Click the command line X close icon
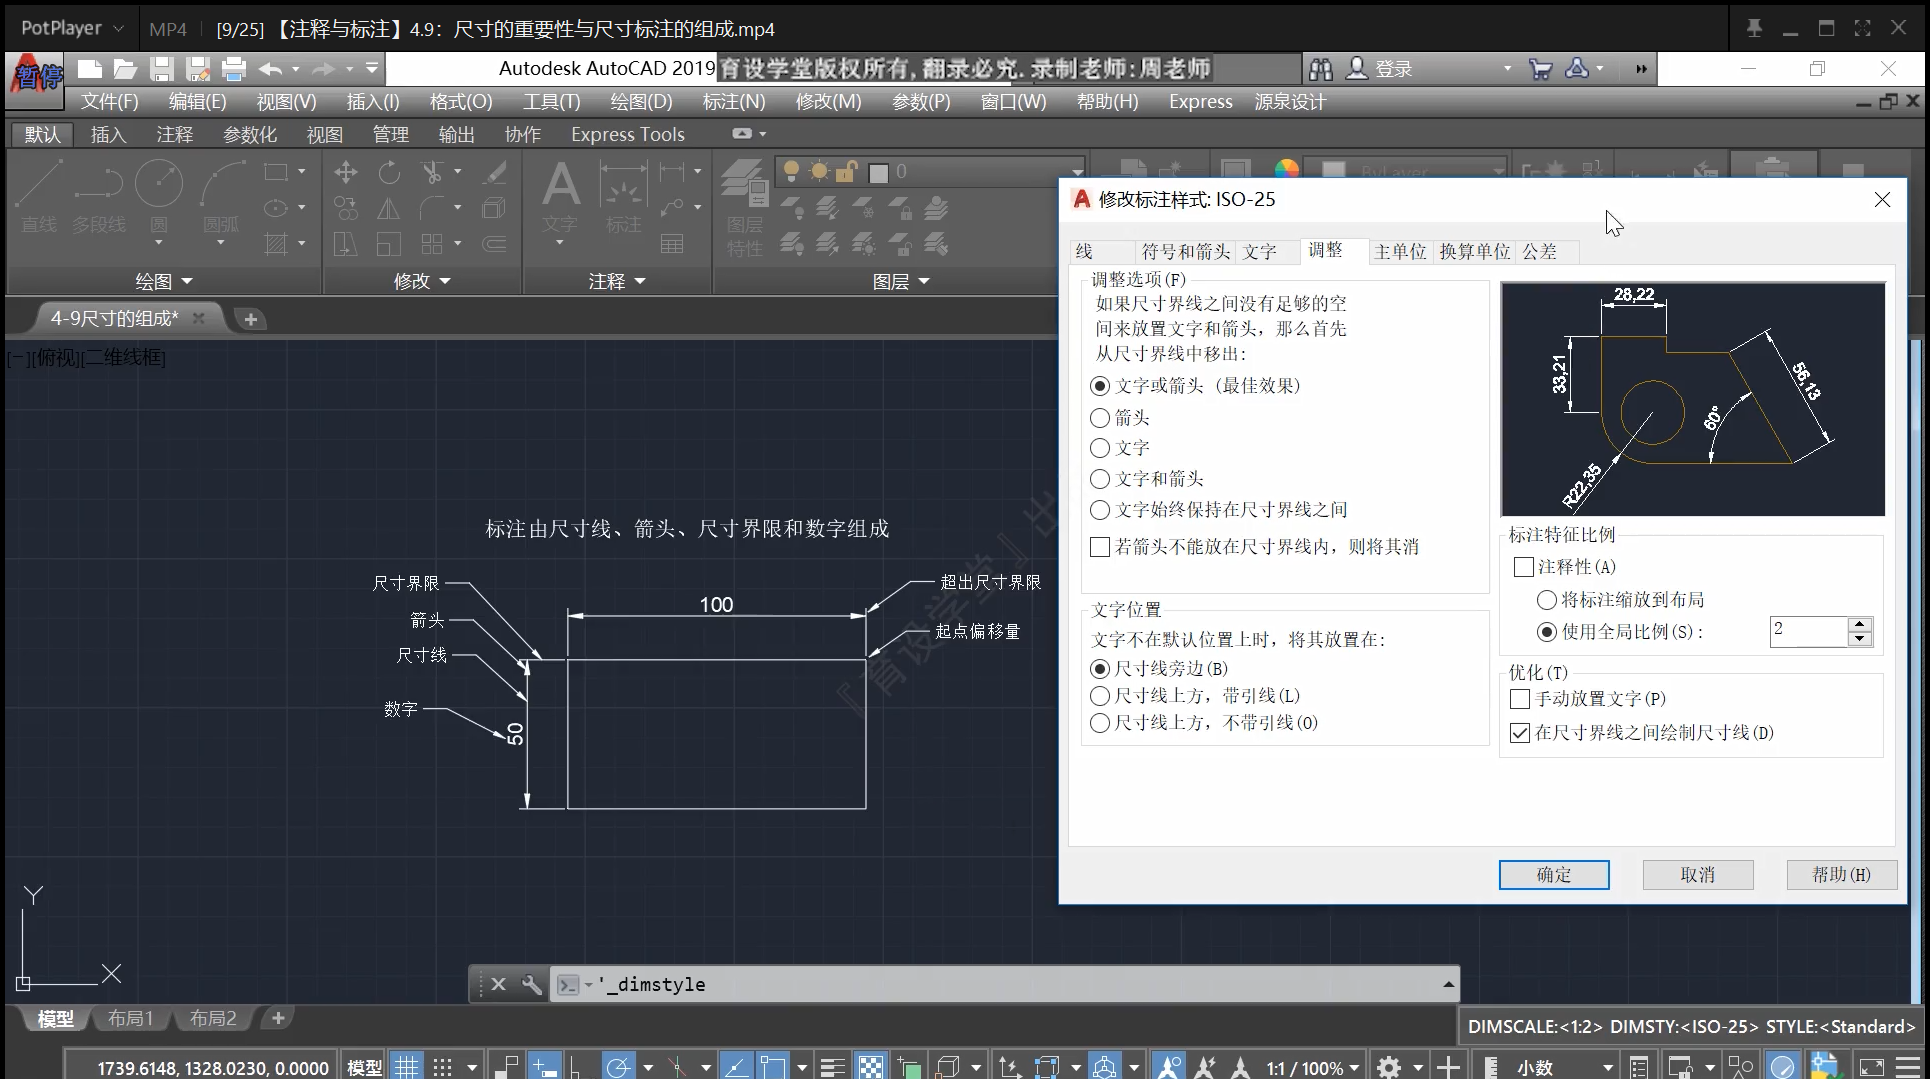Image resolution: width=1930 pixels, height=1079 pixels. coord(499,984)
